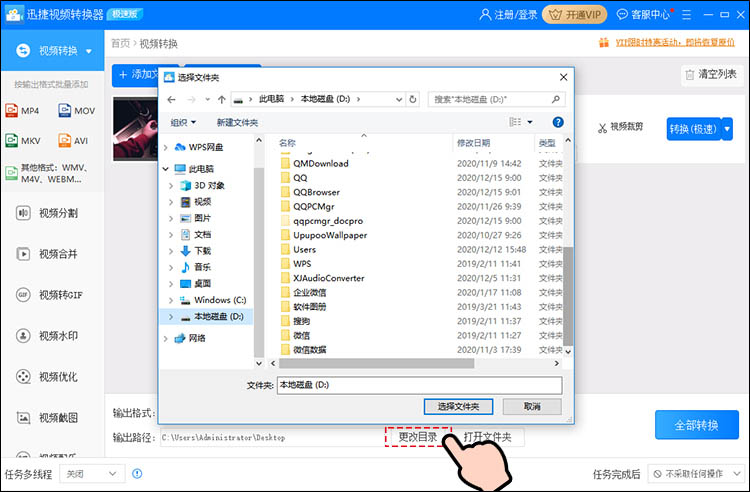Click the 客服中心 customer service icon

(622, 15)
